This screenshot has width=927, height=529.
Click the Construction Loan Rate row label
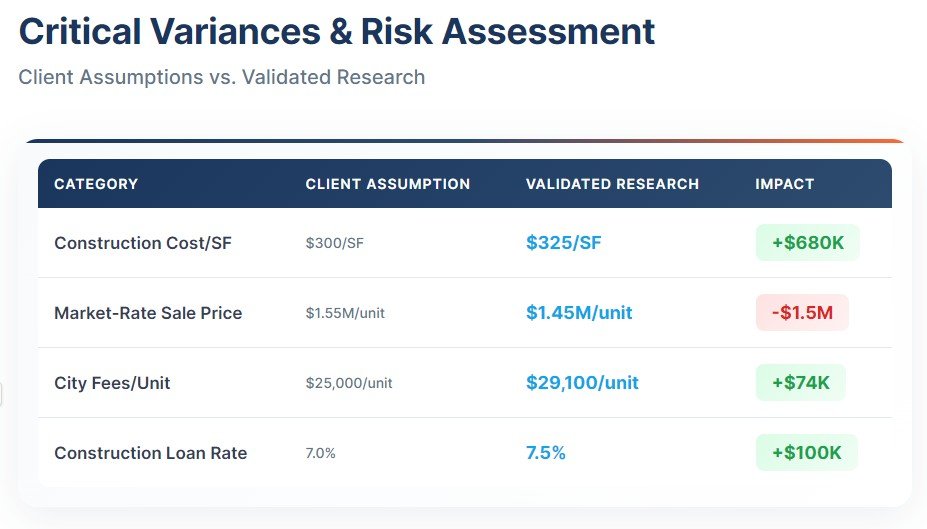(x=150, y=453)
